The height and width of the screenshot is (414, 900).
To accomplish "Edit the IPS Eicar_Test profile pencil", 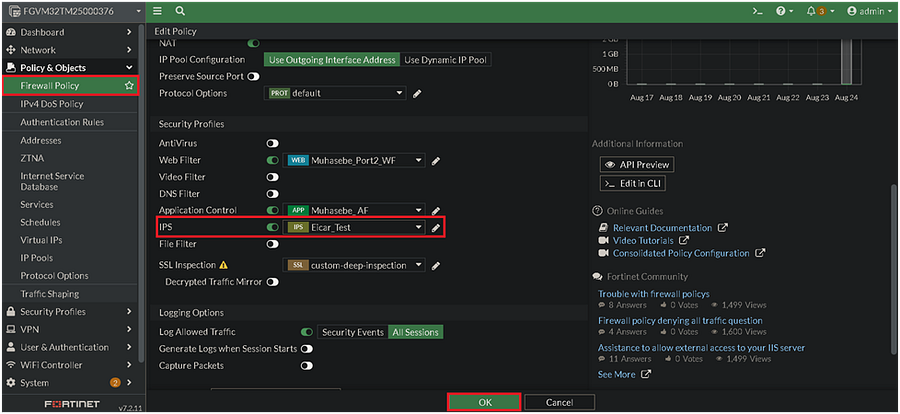I will click(436, 228).
